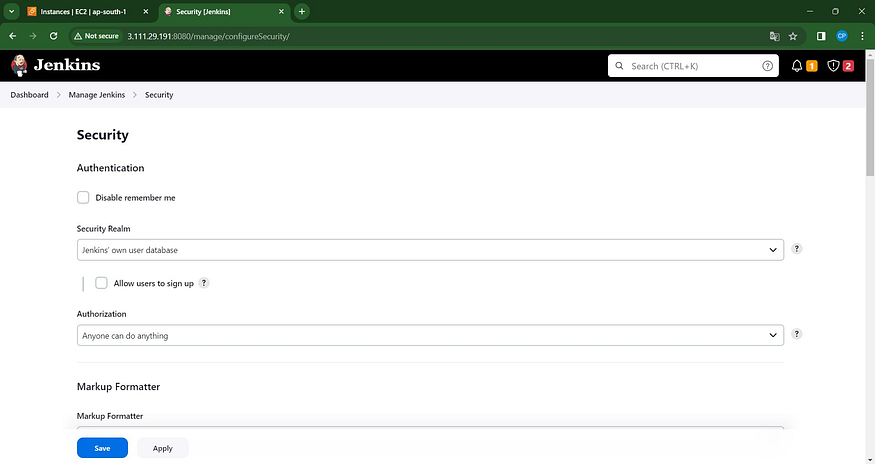Close the Instances EC2 tab
The height and width of the screenshot is (464, 875).
(146, 11)
